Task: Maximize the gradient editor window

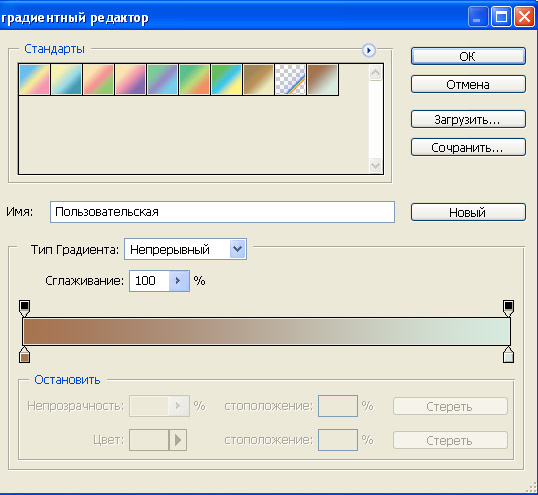Action: pos(501,16)
